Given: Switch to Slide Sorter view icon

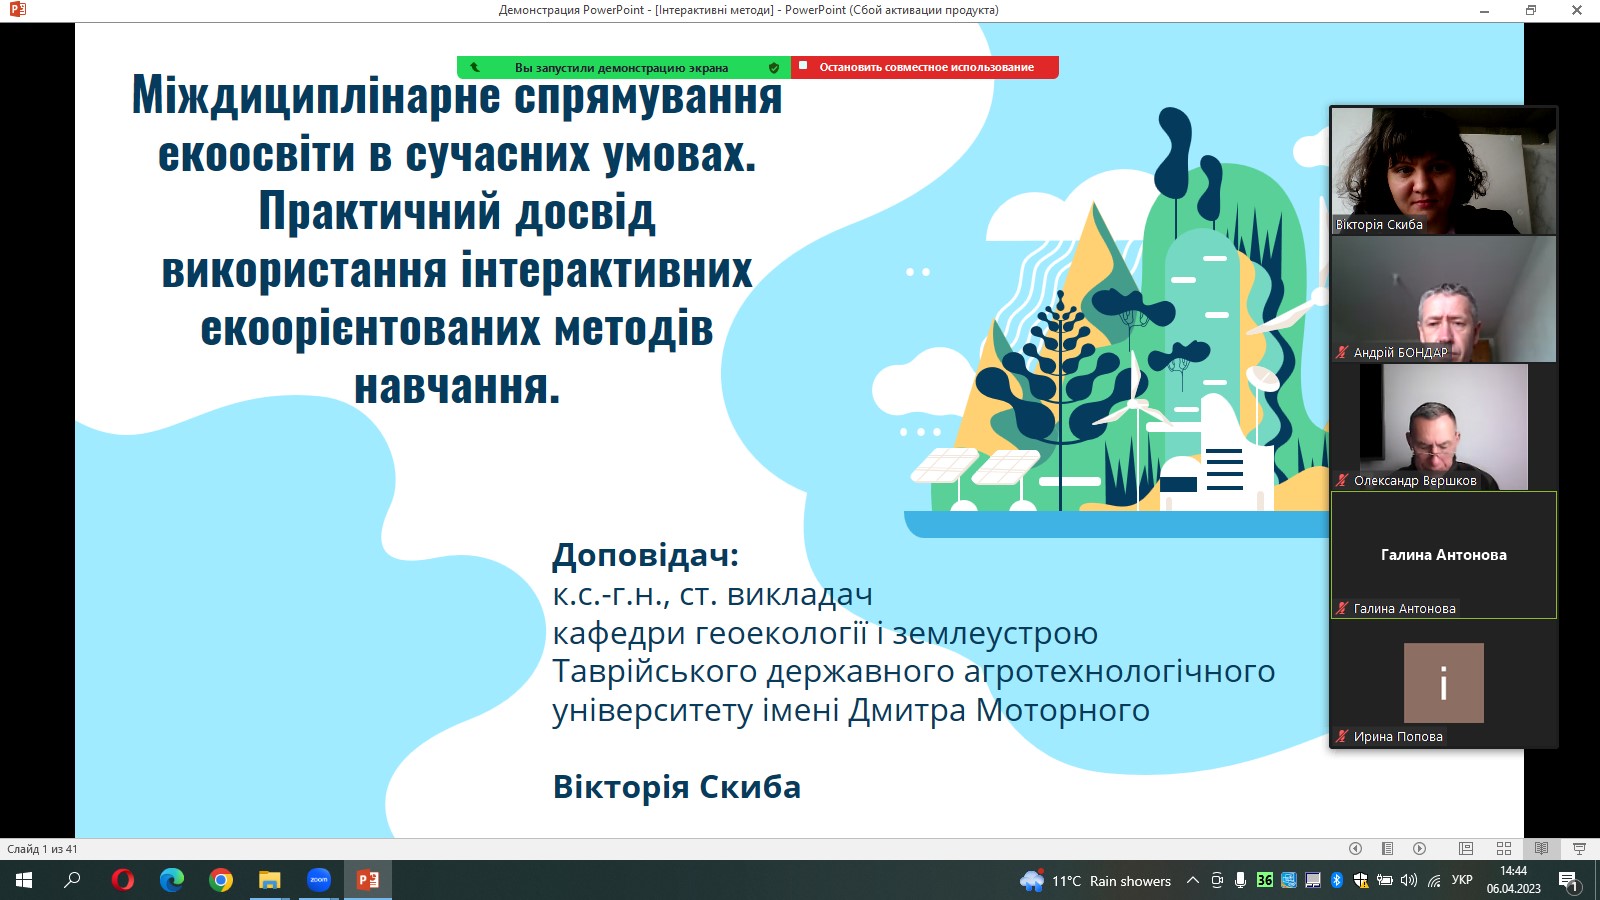Looking at the screenshot, I should click(1504, 848).
